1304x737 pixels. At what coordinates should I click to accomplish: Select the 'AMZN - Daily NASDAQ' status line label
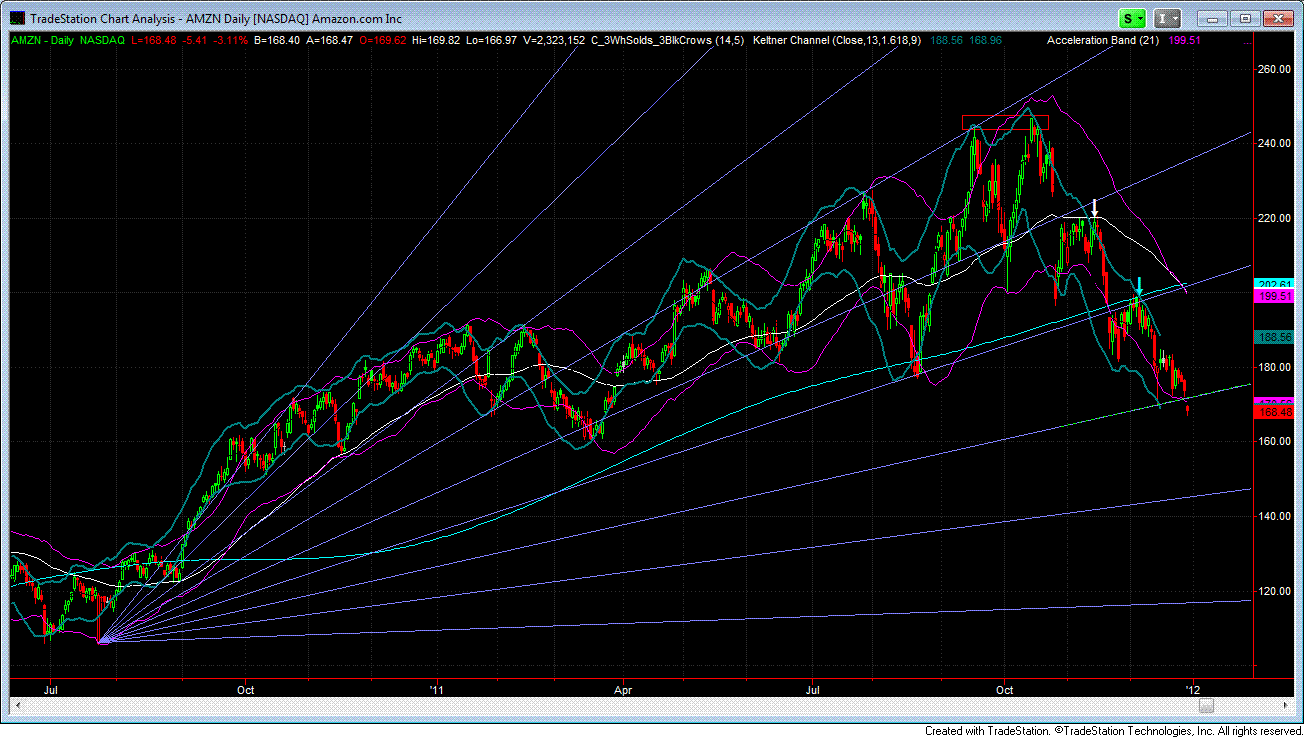pos(67,40)
